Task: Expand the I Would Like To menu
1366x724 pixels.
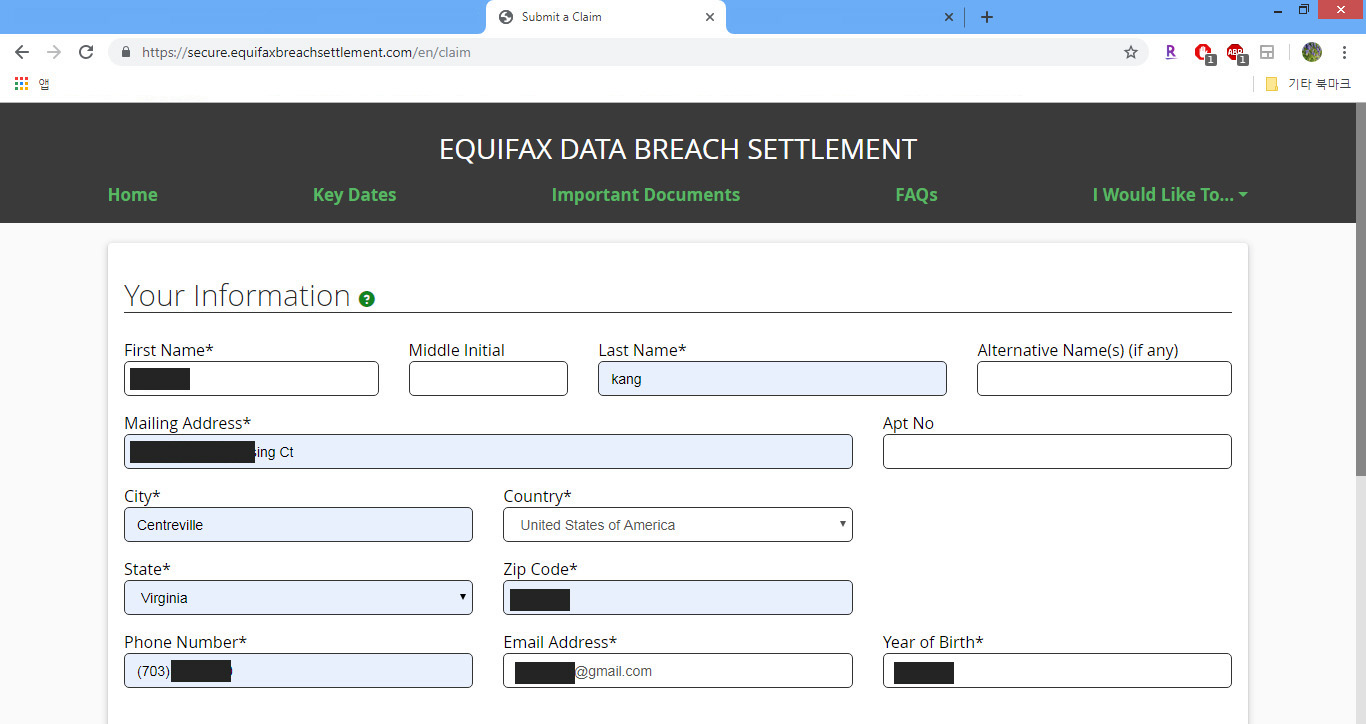Action: tap(1170, 195)
